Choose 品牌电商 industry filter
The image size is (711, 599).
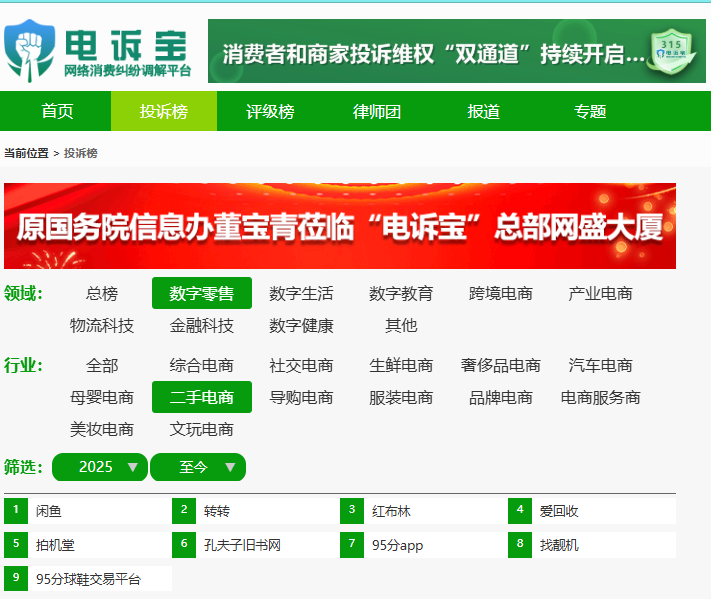pyautogui.click(x=501, y=397)
